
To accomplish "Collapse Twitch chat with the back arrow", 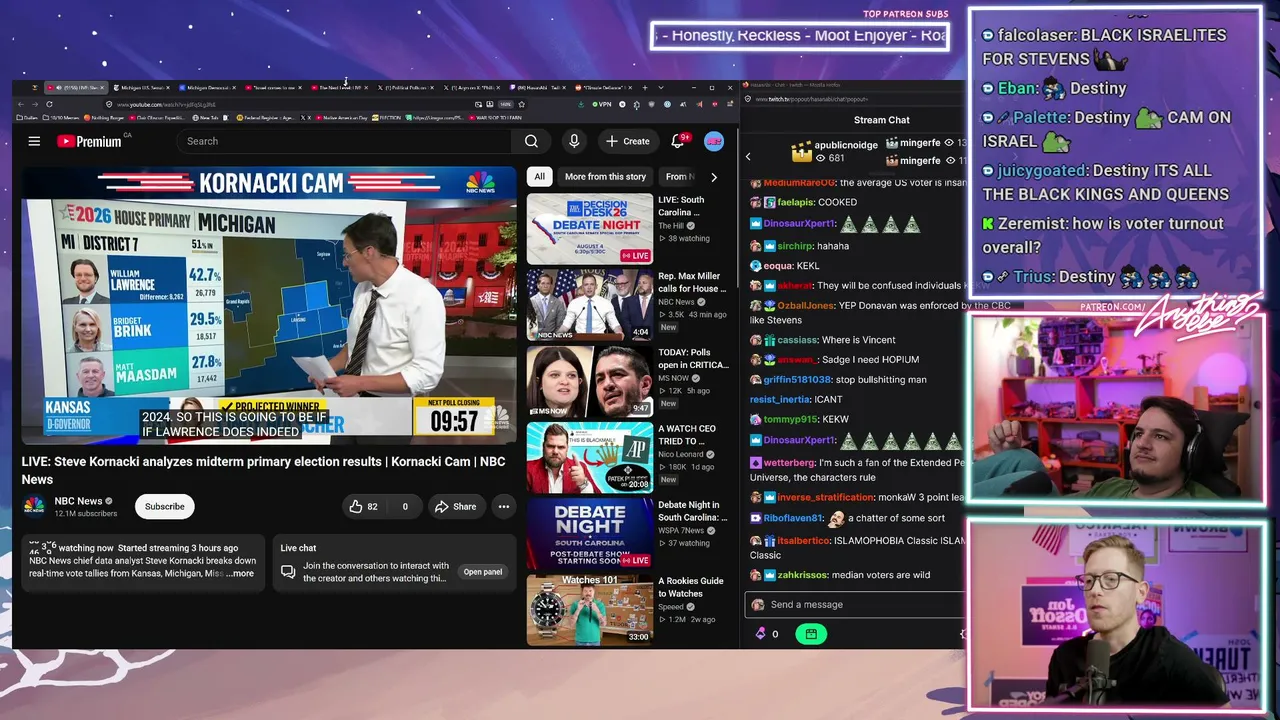I will click(x=748, y=156).
